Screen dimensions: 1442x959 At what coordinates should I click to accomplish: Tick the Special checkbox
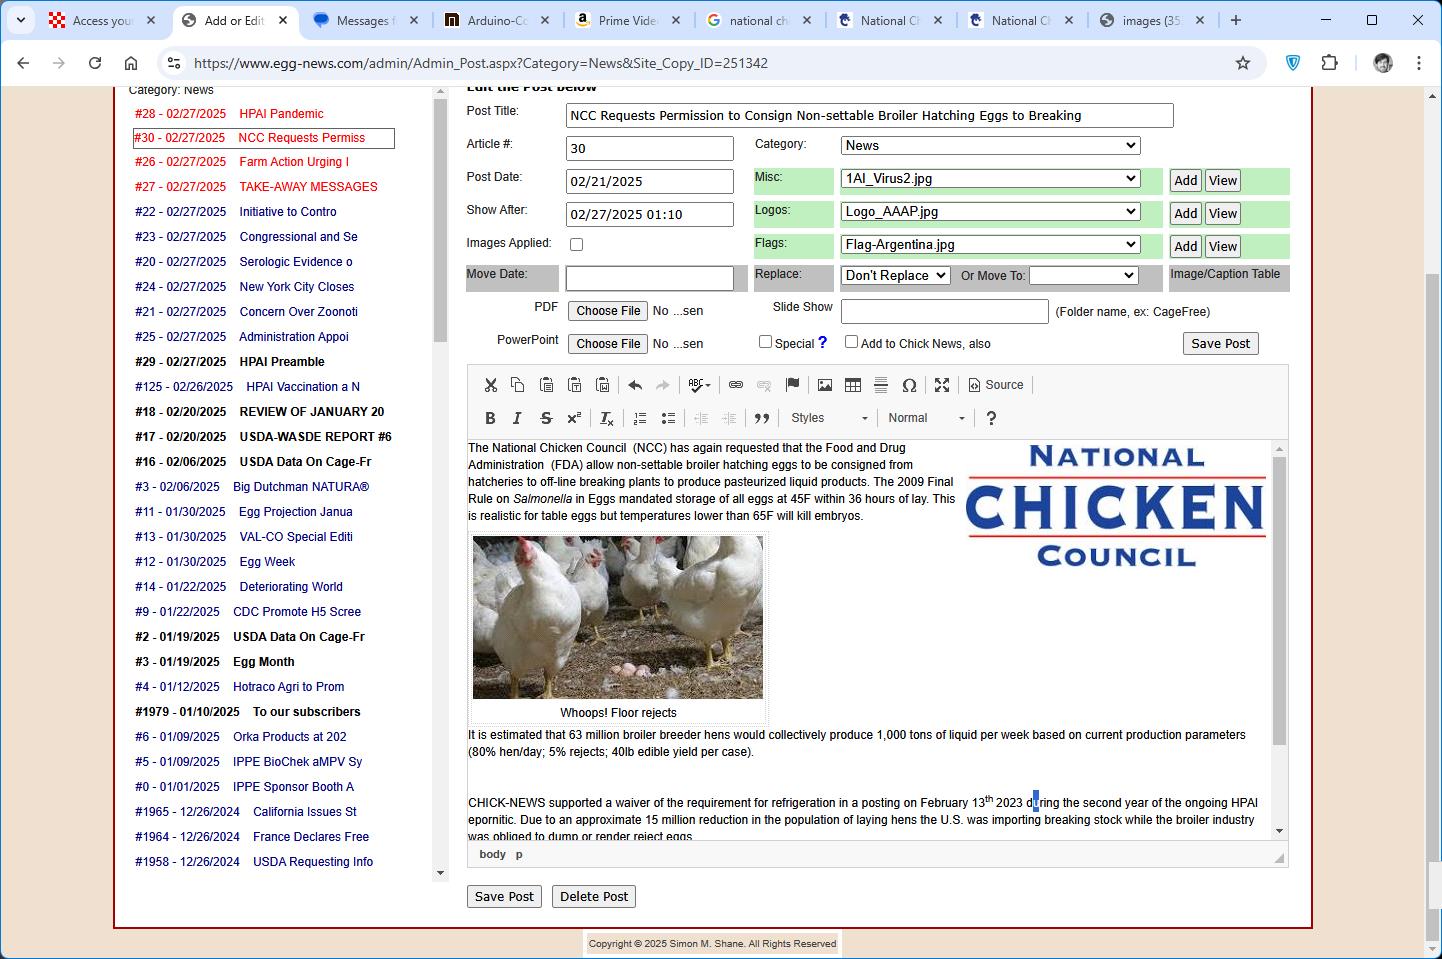[765, 342]
